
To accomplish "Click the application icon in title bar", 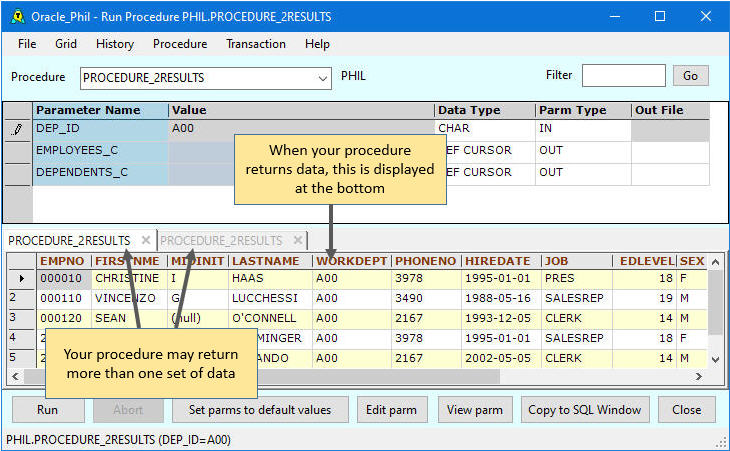I will coord(18,17).
